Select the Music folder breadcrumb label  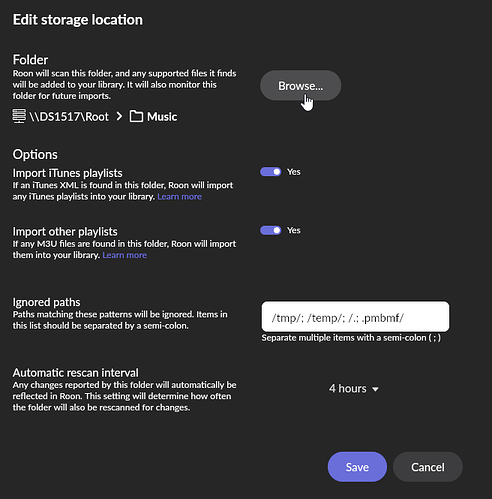pyautogui.click(x=162, y=117)
